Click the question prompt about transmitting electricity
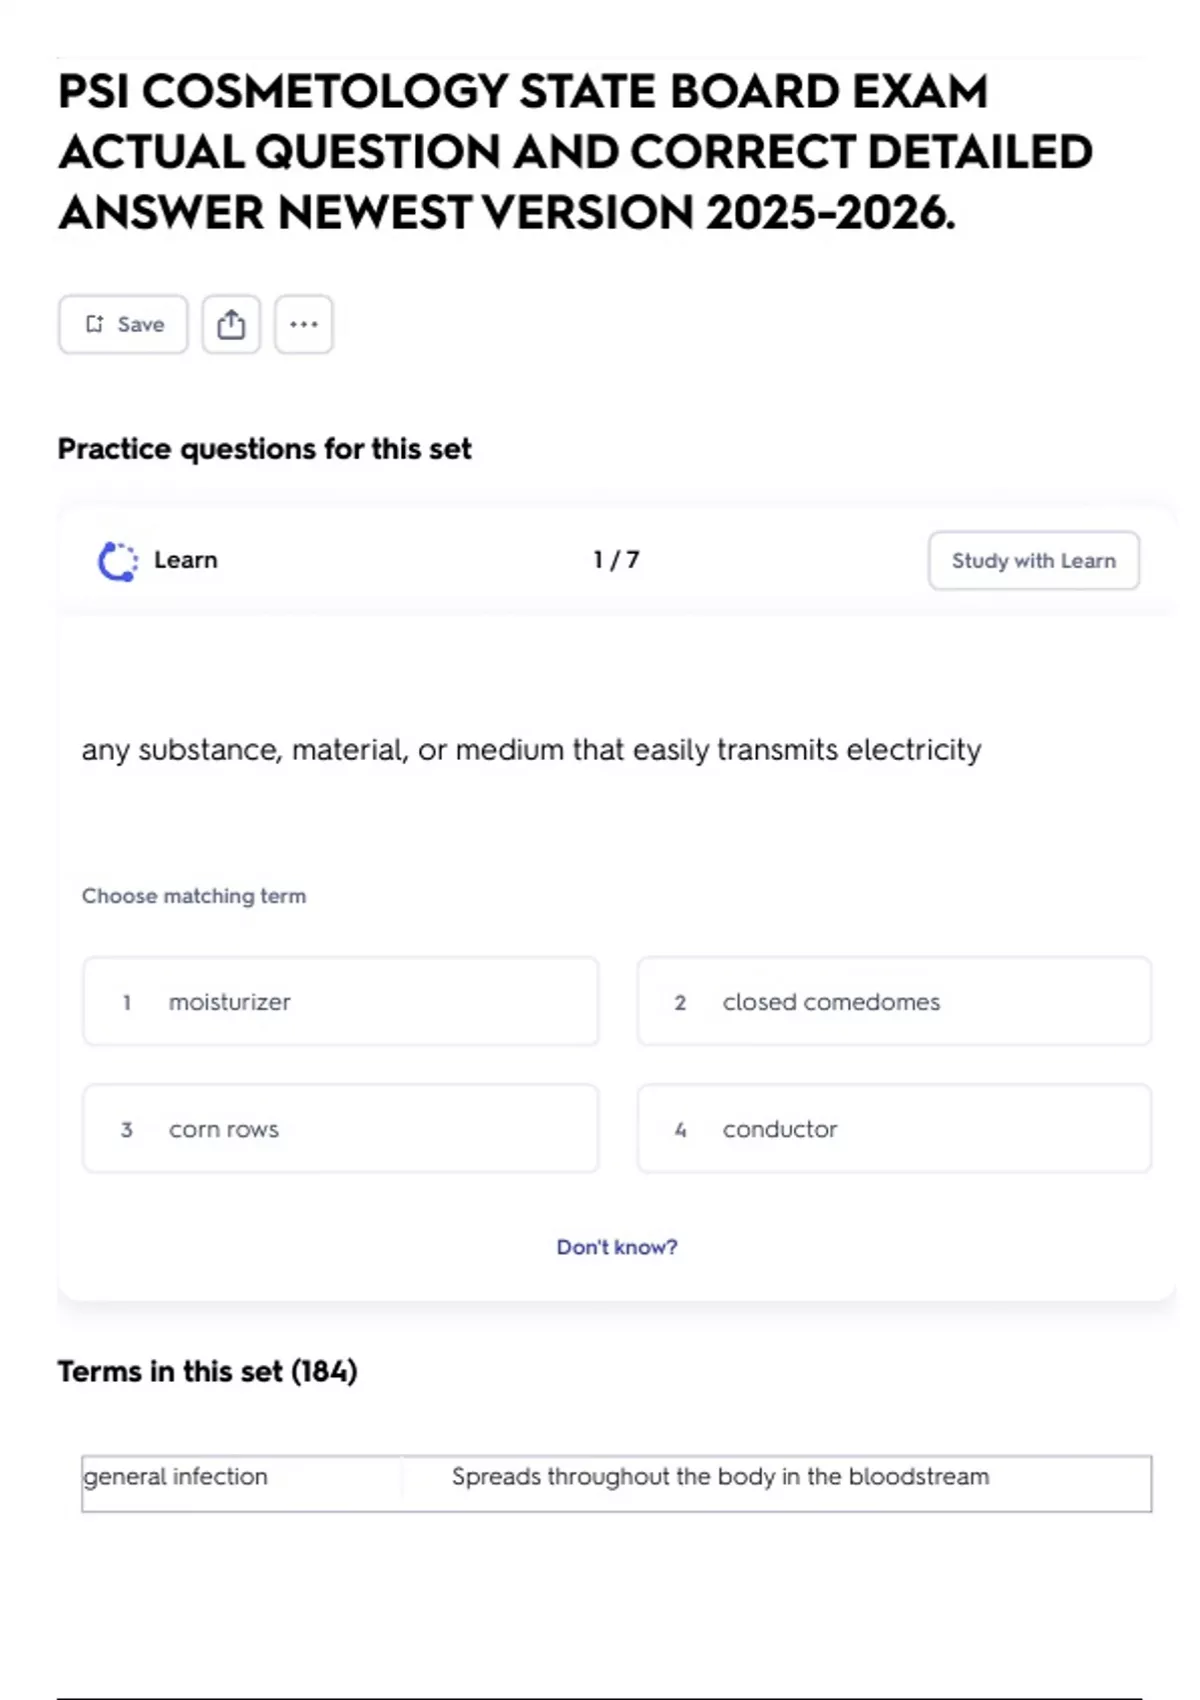The width and height of the screenshot is (1200, 1700). coord(531,750)
